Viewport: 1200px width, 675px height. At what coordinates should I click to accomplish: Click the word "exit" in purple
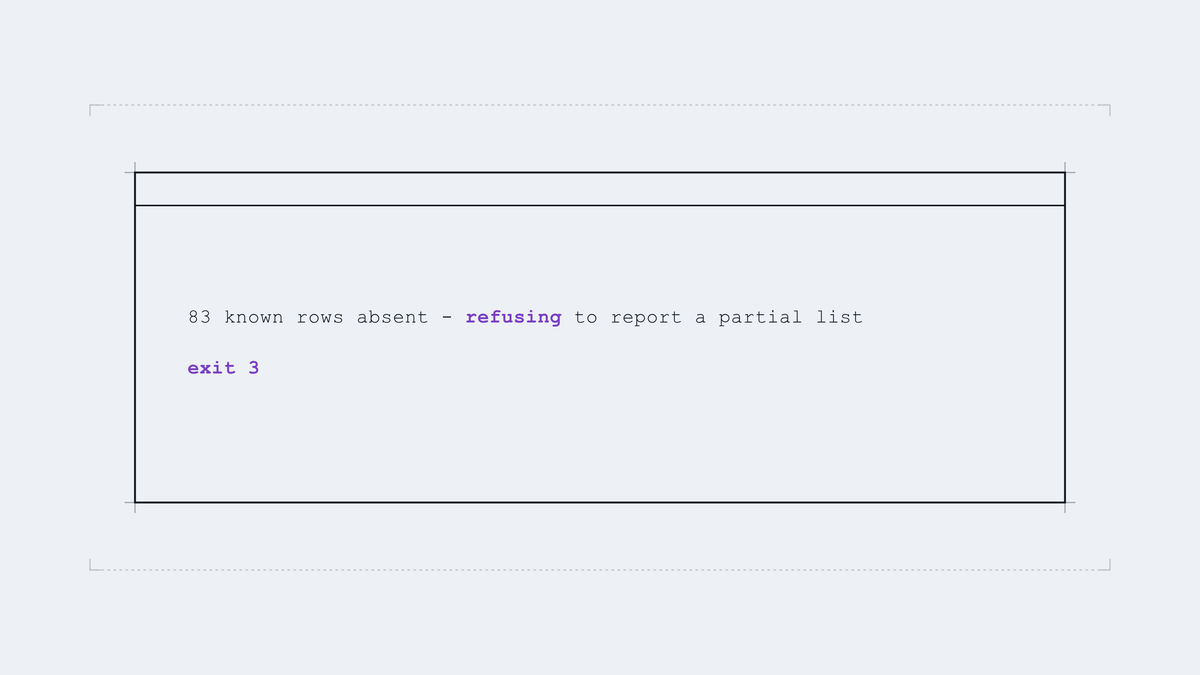(211, 368)
